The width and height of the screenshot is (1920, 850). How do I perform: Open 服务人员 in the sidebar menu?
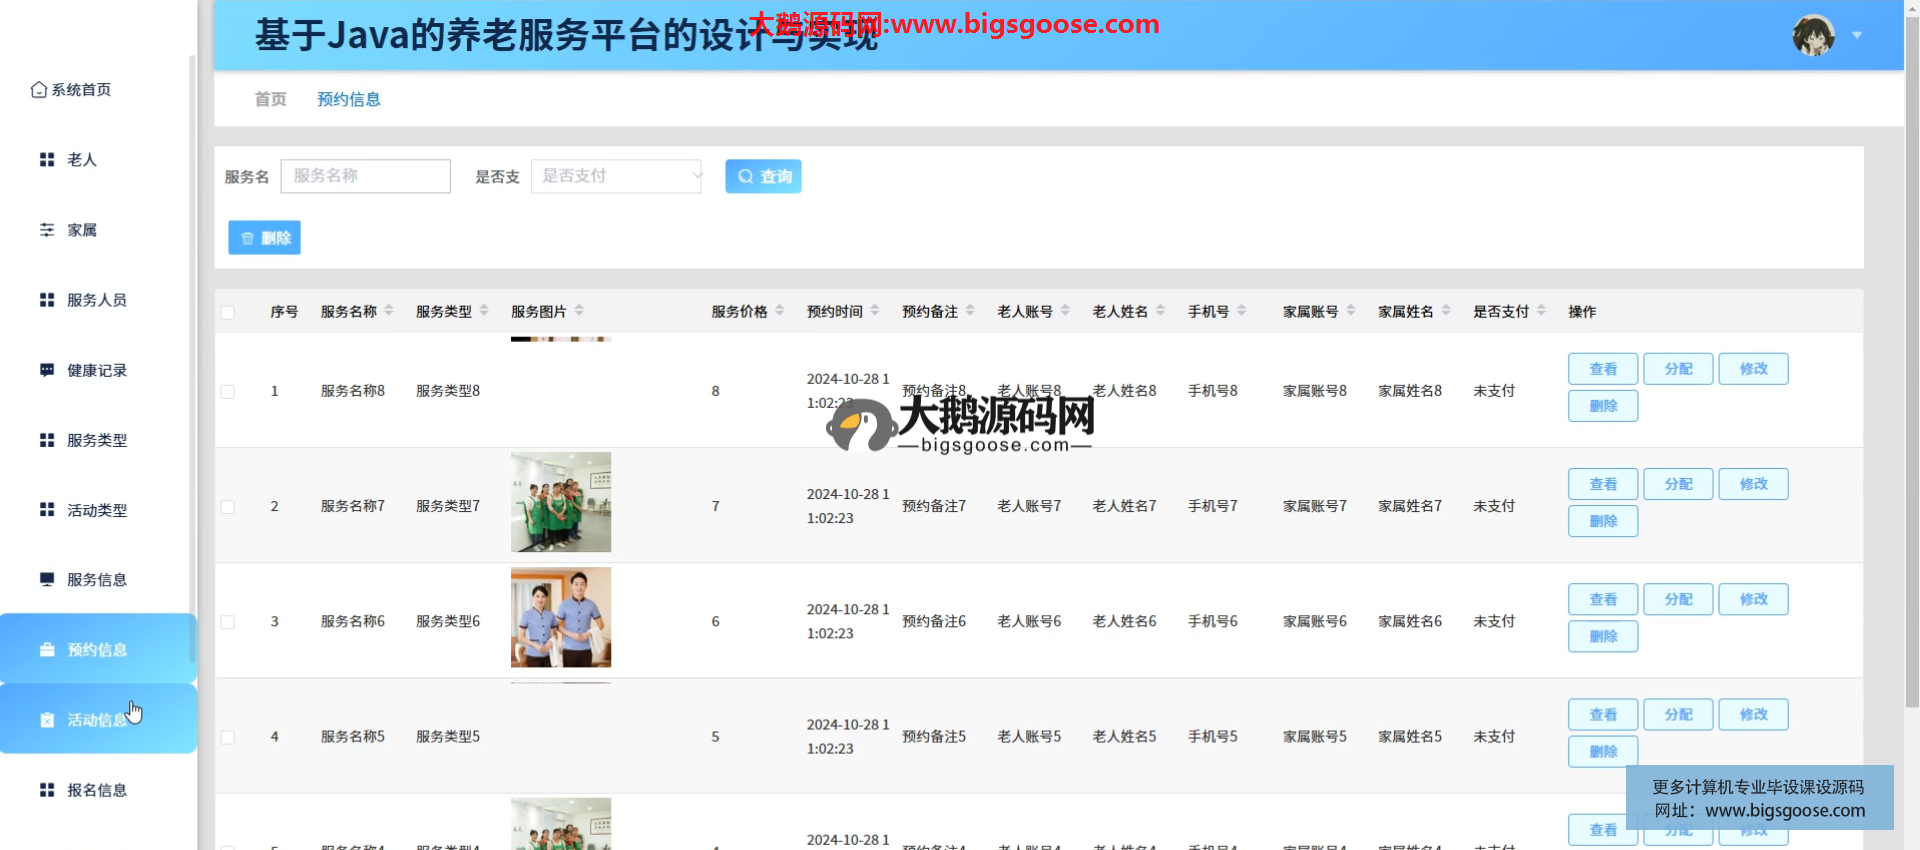96,300
